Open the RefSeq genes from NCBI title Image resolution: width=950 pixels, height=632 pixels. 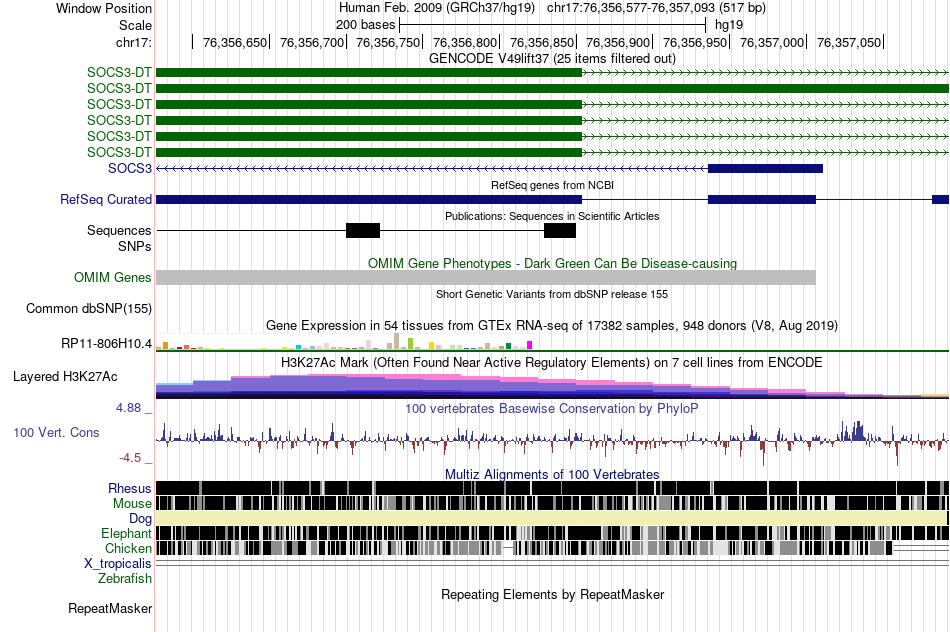(553, 185)
